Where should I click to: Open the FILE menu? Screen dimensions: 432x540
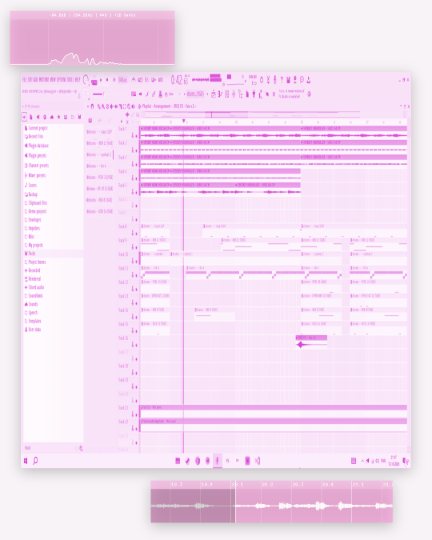tap(25, 80)
